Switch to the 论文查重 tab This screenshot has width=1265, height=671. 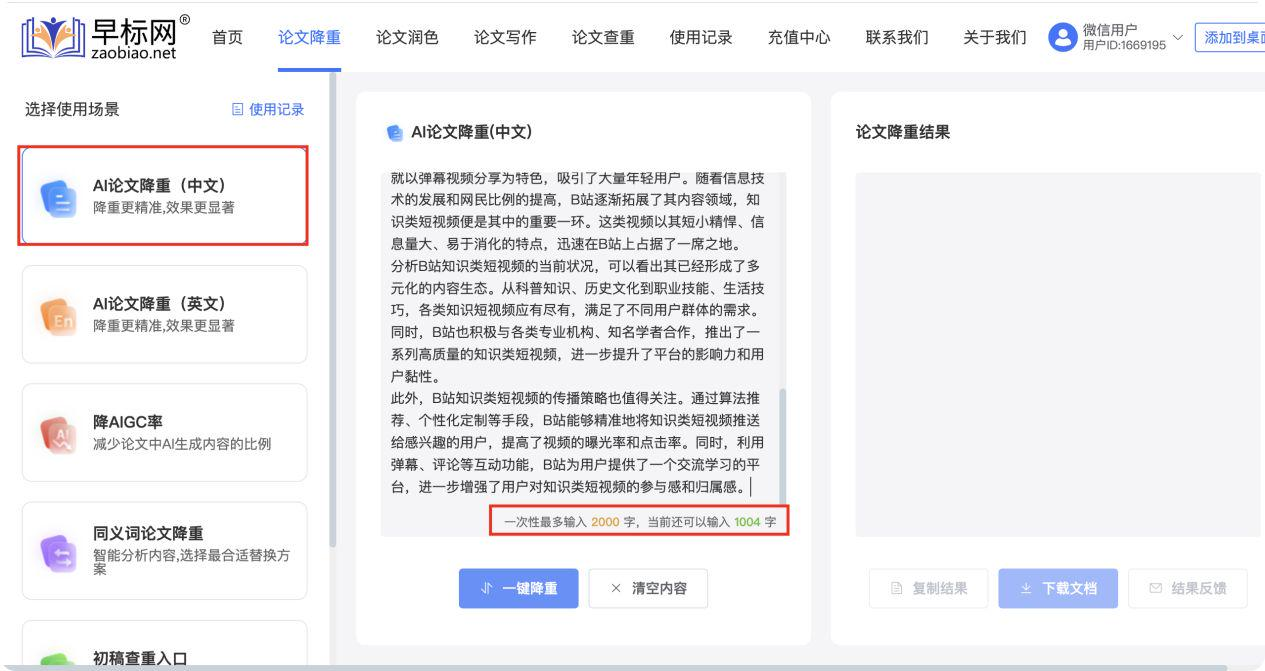603,37
